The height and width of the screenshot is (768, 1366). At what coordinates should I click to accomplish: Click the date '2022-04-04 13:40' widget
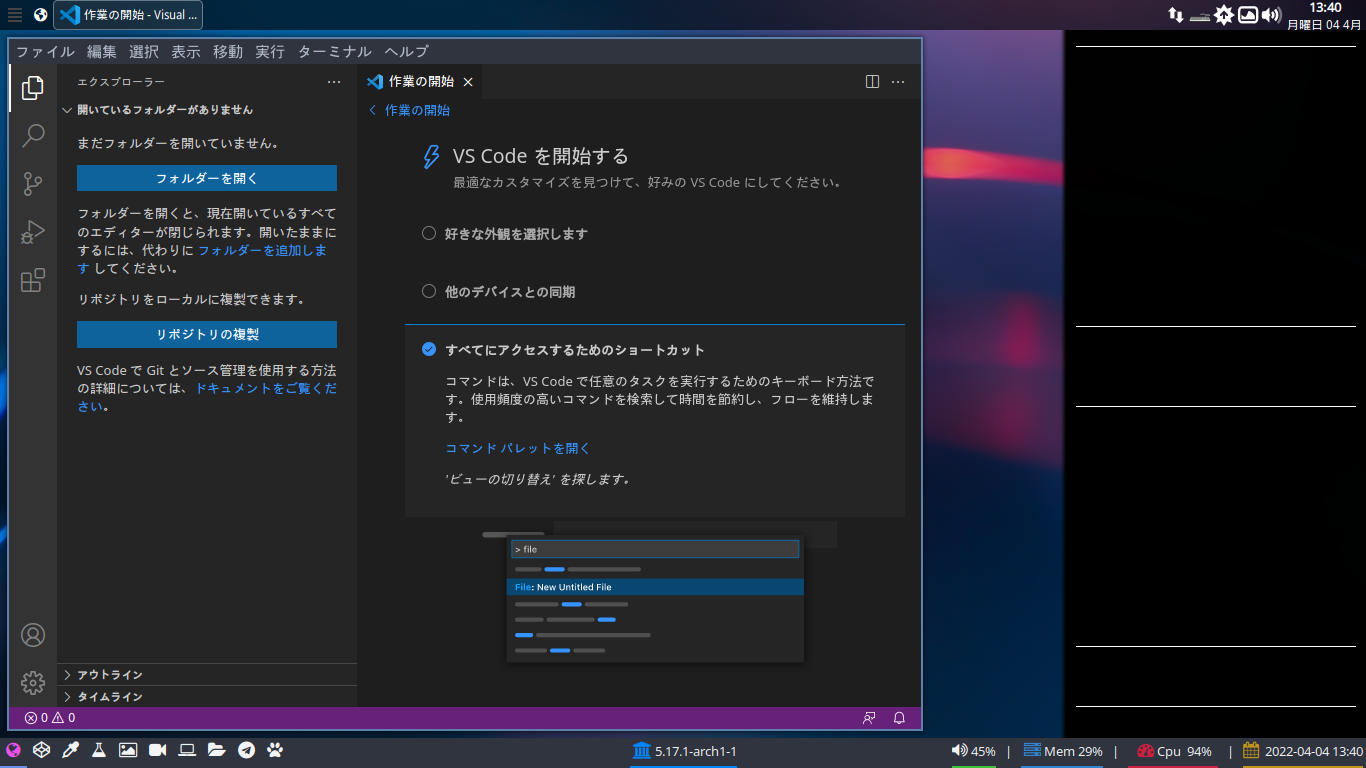pyautogui.click(x=1303, y=750)
